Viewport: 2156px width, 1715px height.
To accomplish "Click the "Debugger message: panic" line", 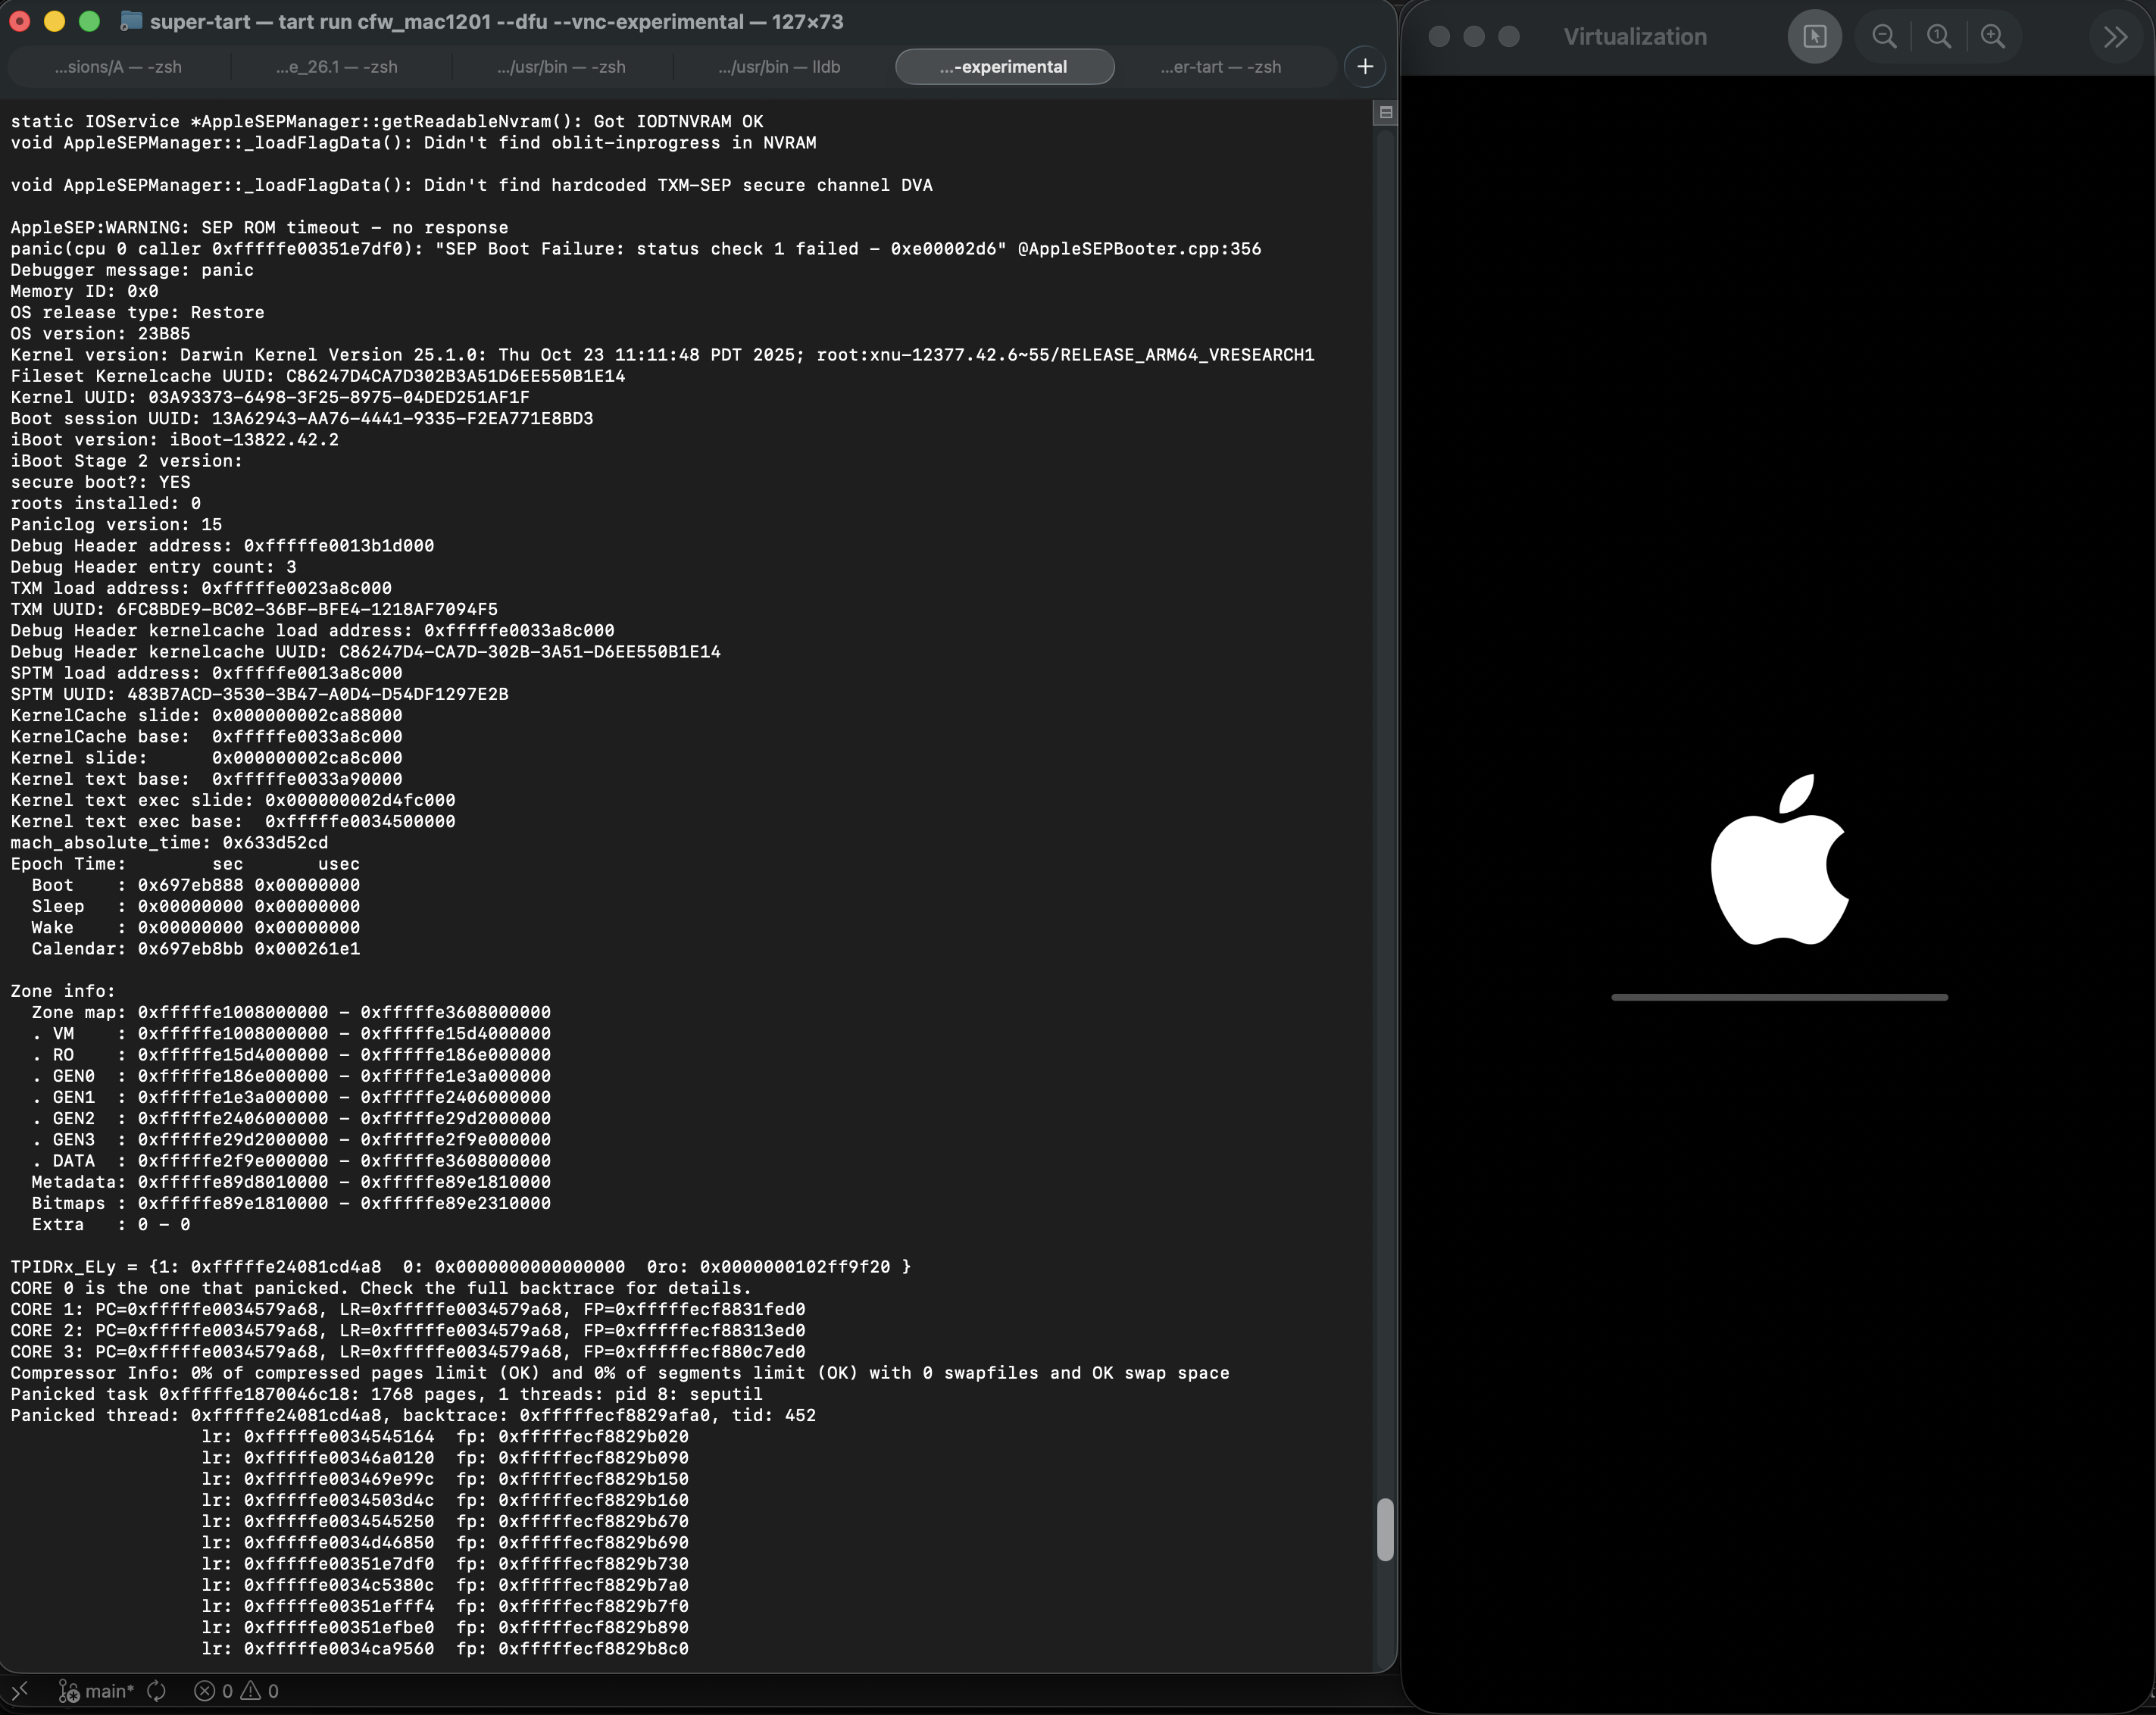I will click(x=132, y=270).
